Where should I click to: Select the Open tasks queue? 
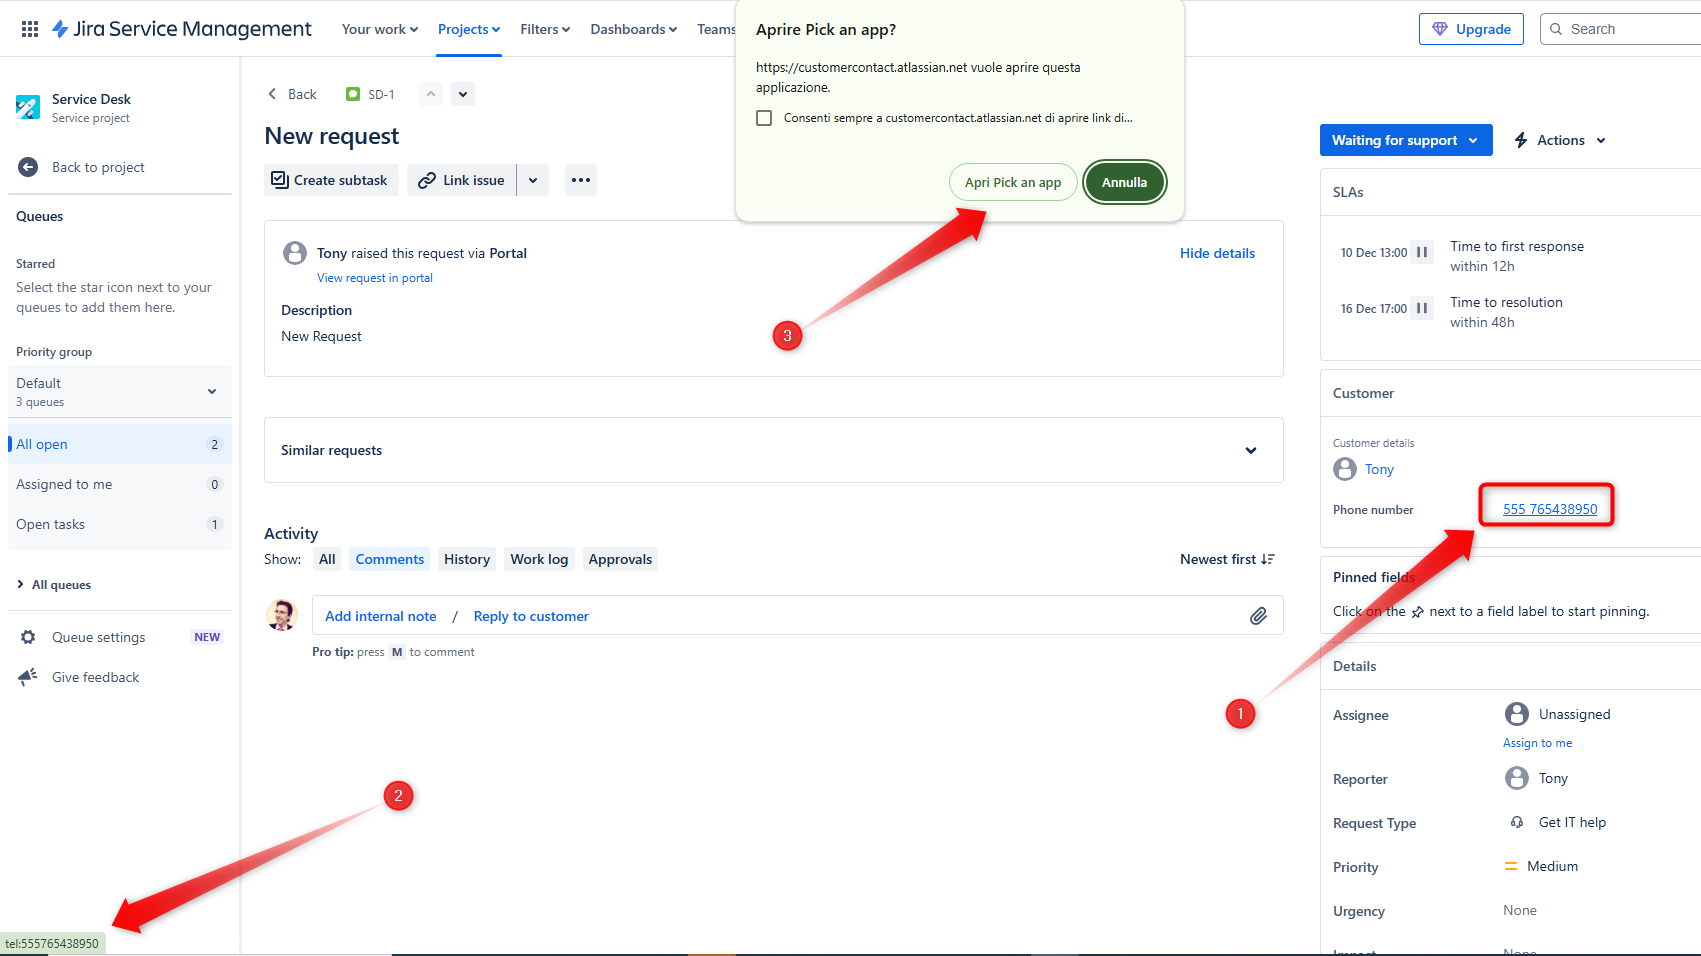pos(120,524)
